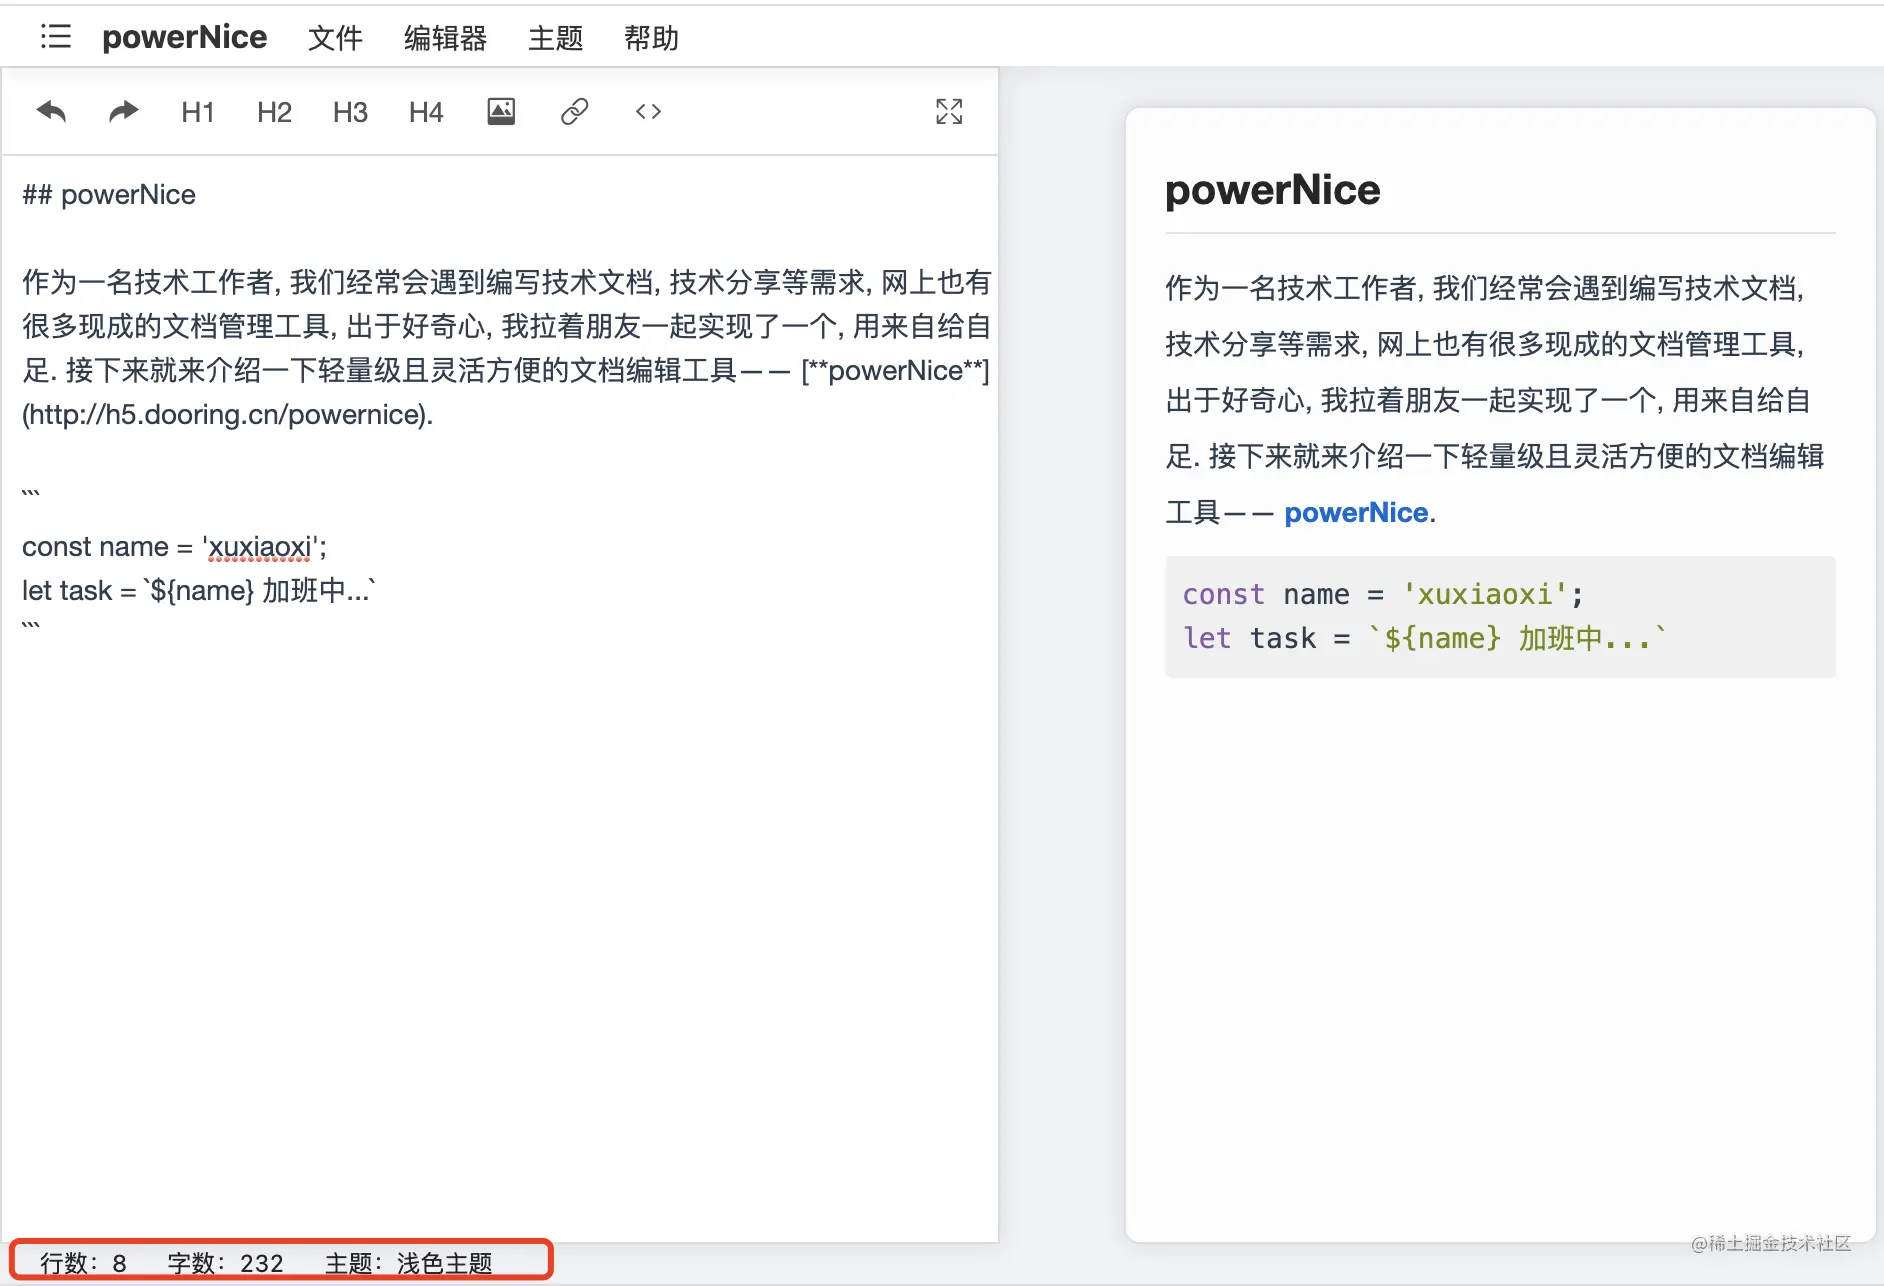Click the redo arrow in editor toolbar

pos(123,111)
